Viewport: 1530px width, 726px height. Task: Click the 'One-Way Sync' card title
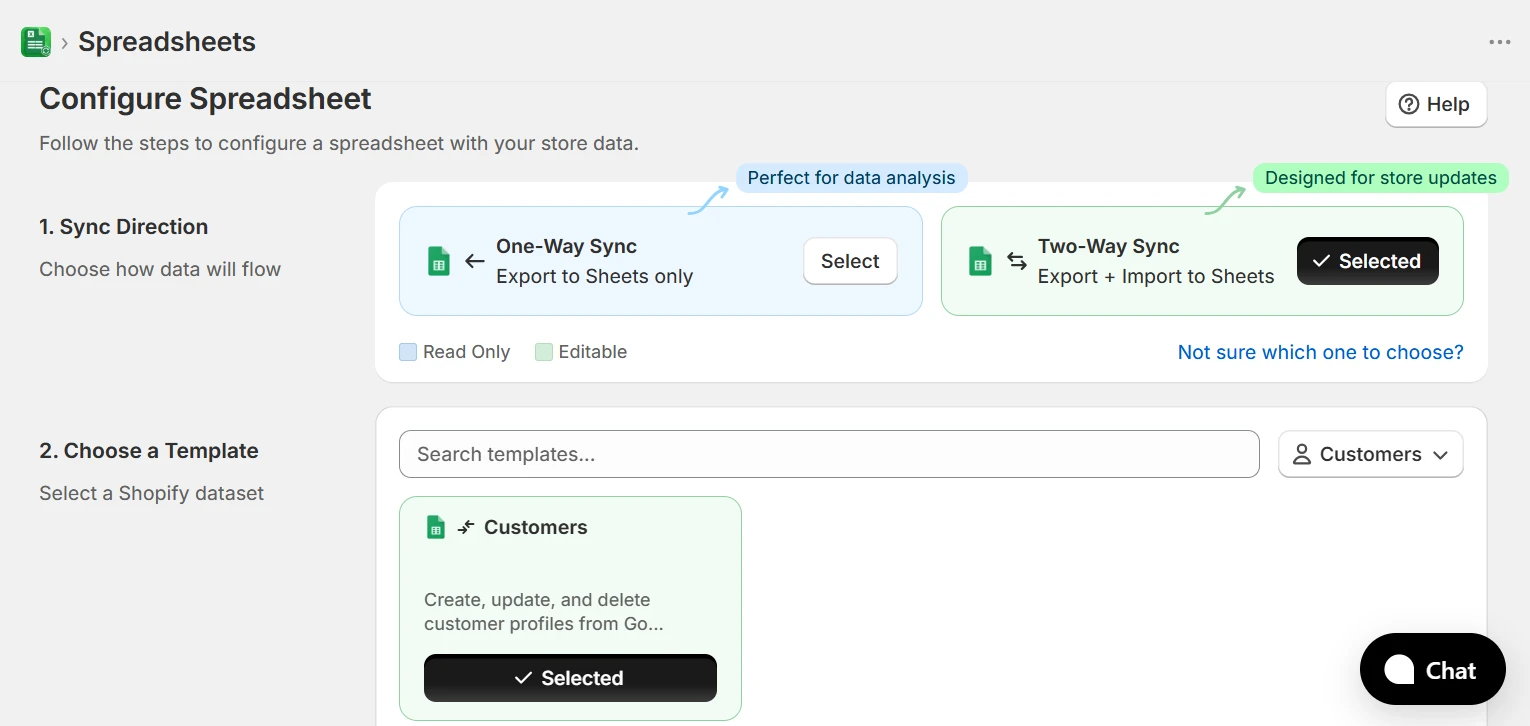pyautogui.click(x=566, y=246)
